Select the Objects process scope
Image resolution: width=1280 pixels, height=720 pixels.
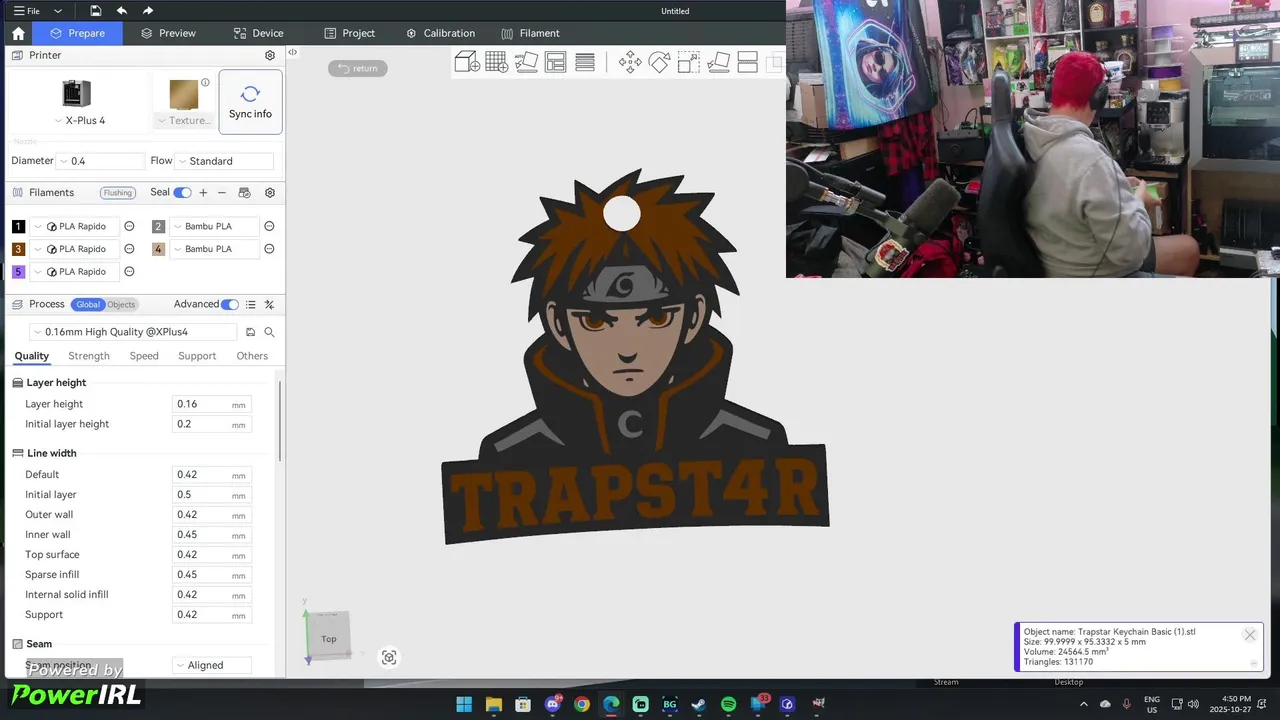[121, 304]
